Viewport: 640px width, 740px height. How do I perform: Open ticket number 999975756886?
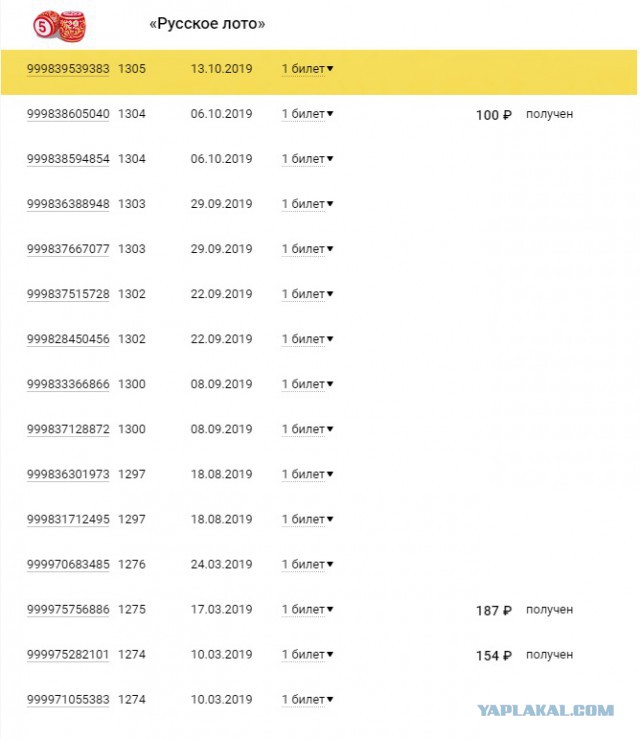click(68, 609)
